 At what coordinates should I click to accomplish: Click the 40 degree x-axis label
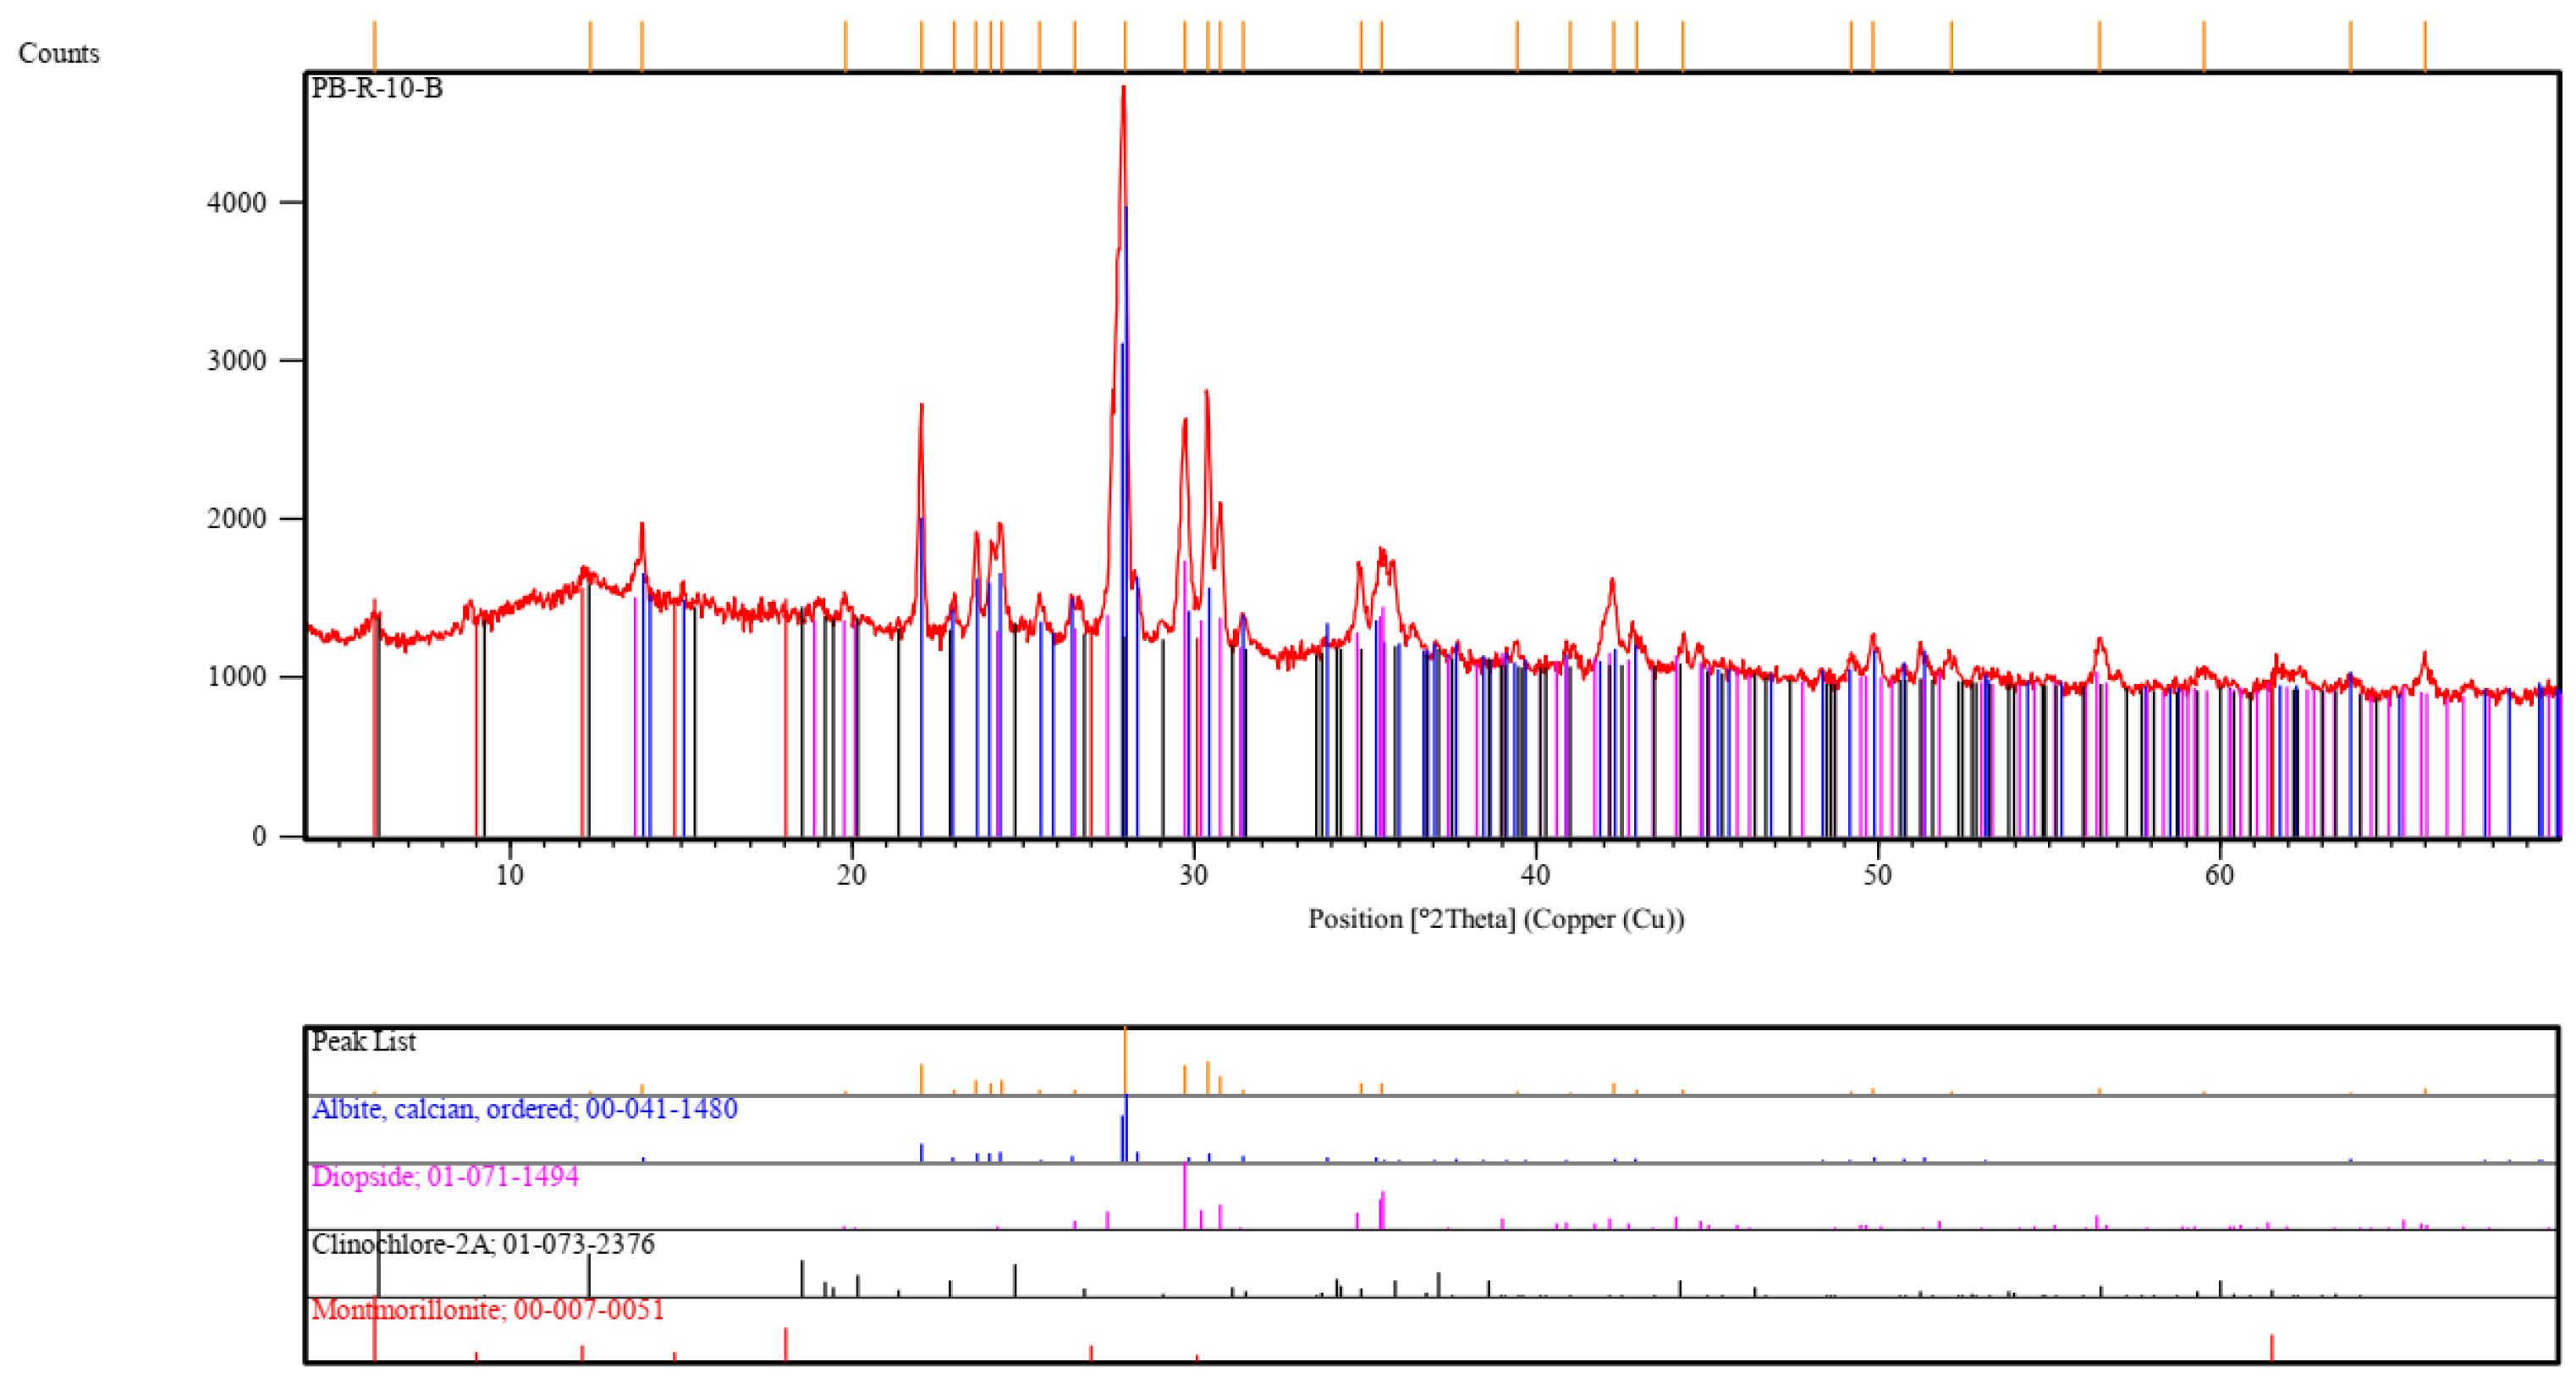point(1535,876)
